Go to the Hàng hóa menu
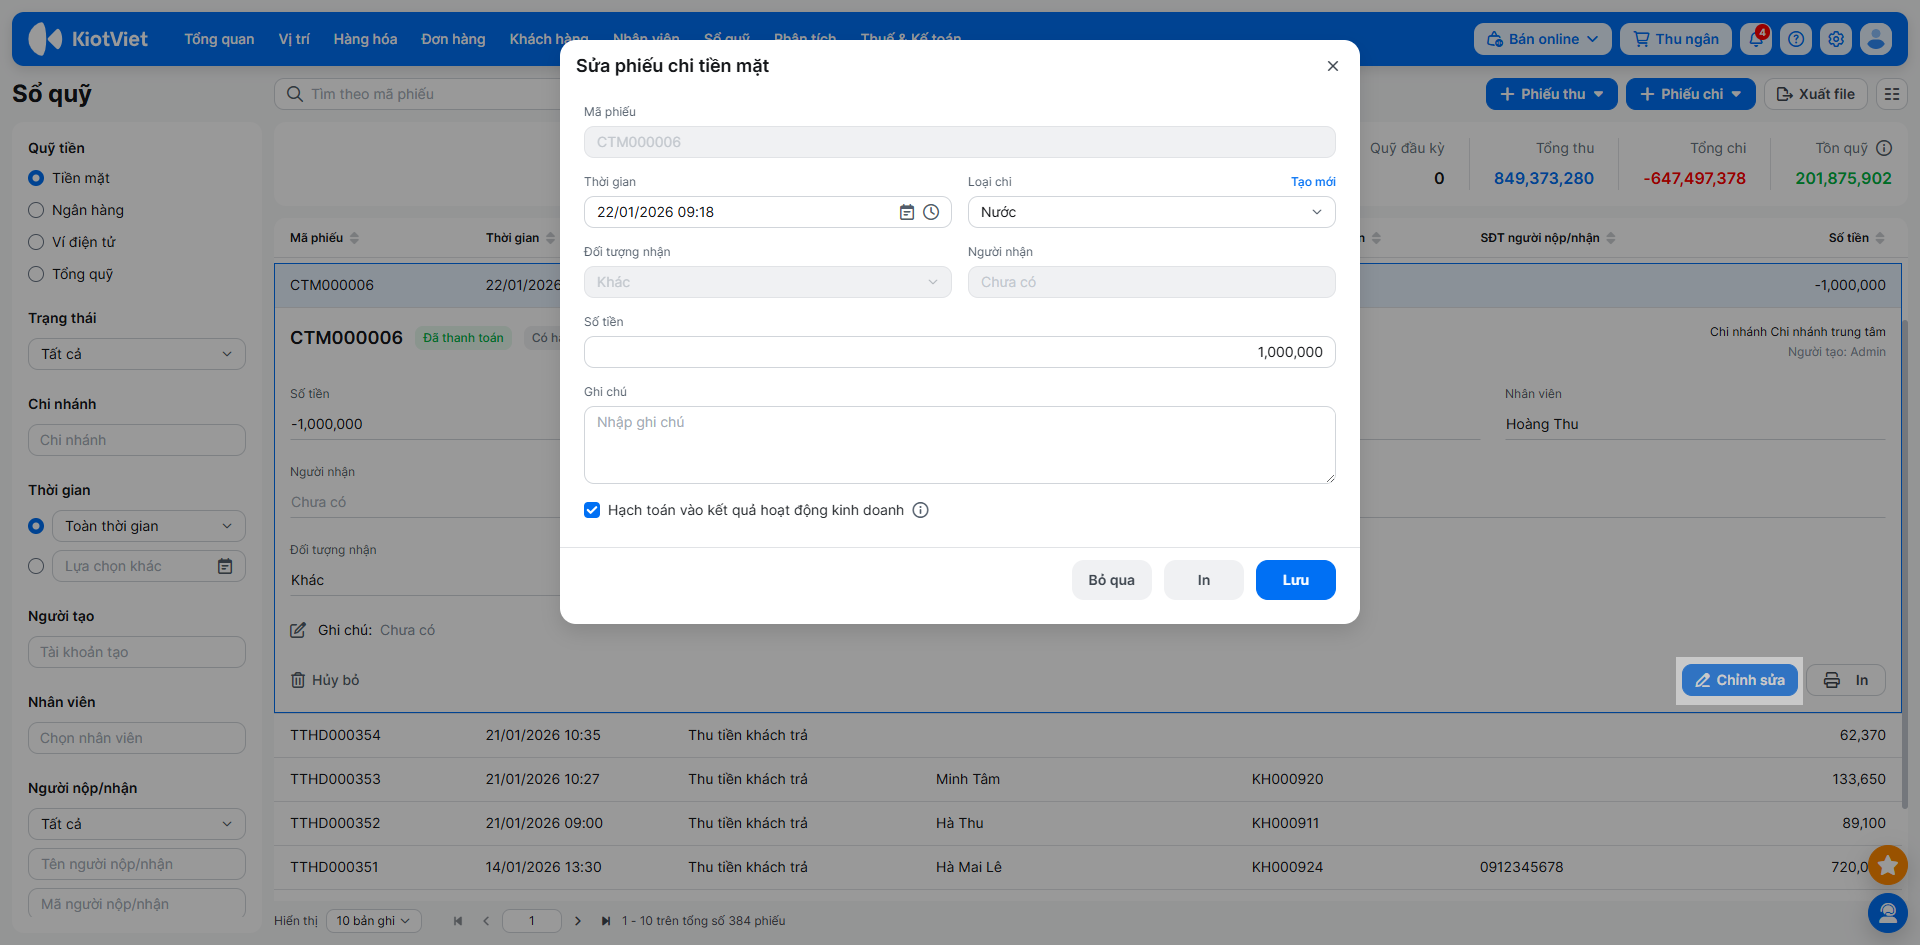 coord(365,39)
